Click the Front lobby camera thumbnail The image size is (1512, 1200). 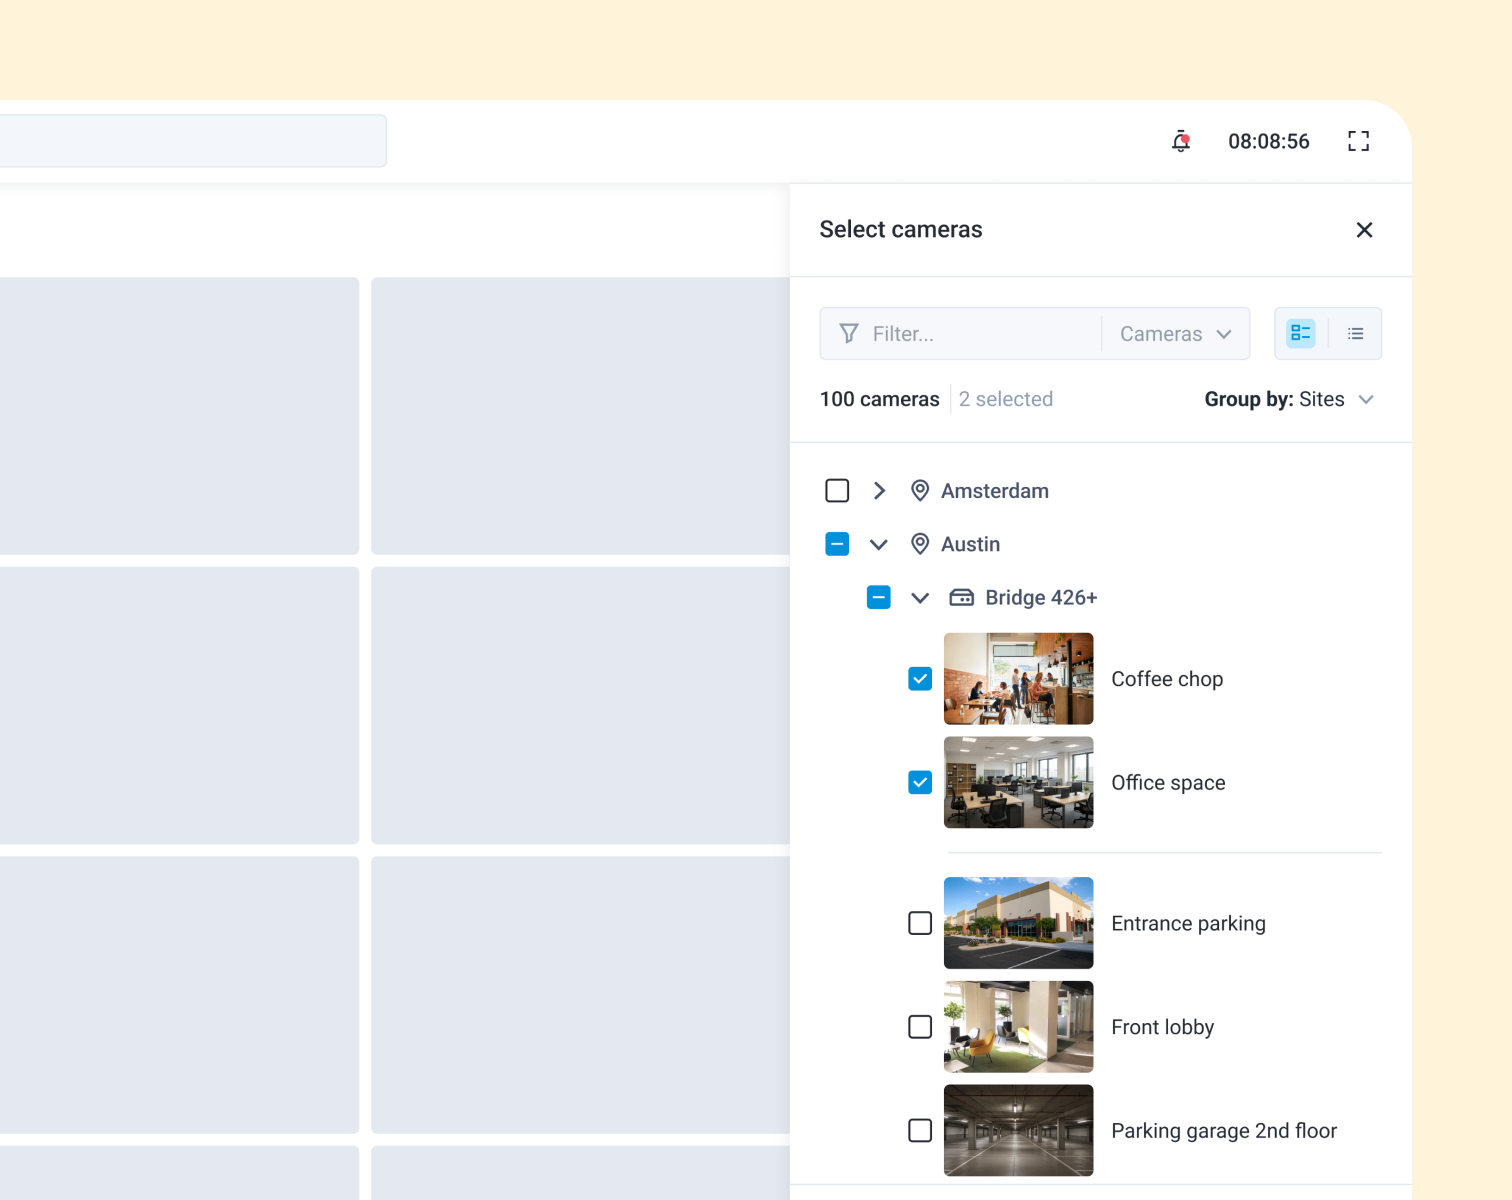tap(1018, 1027)
